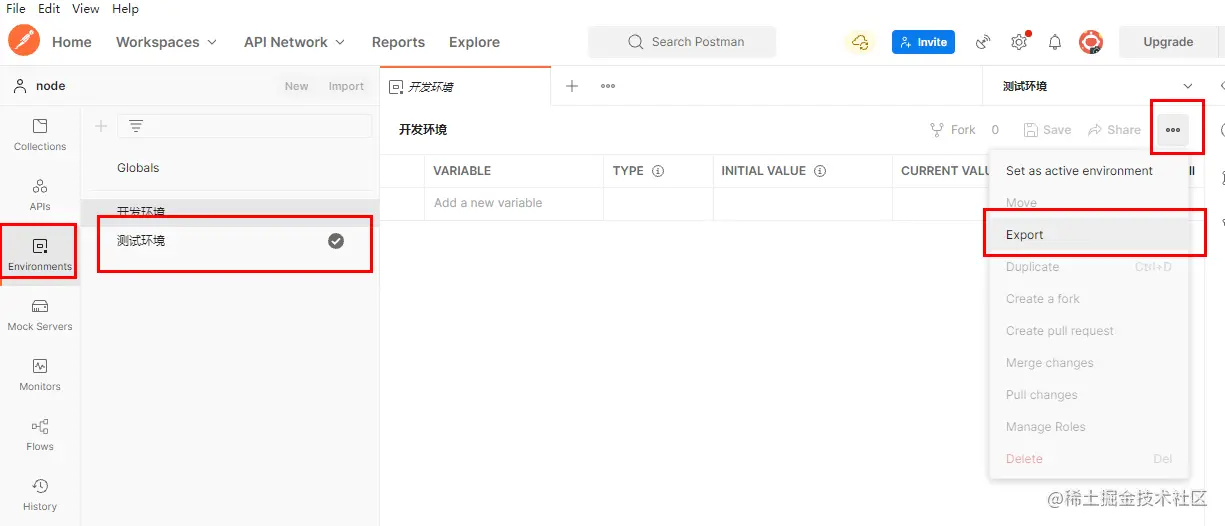Choose Delete from the context menu

(1089, 459)
